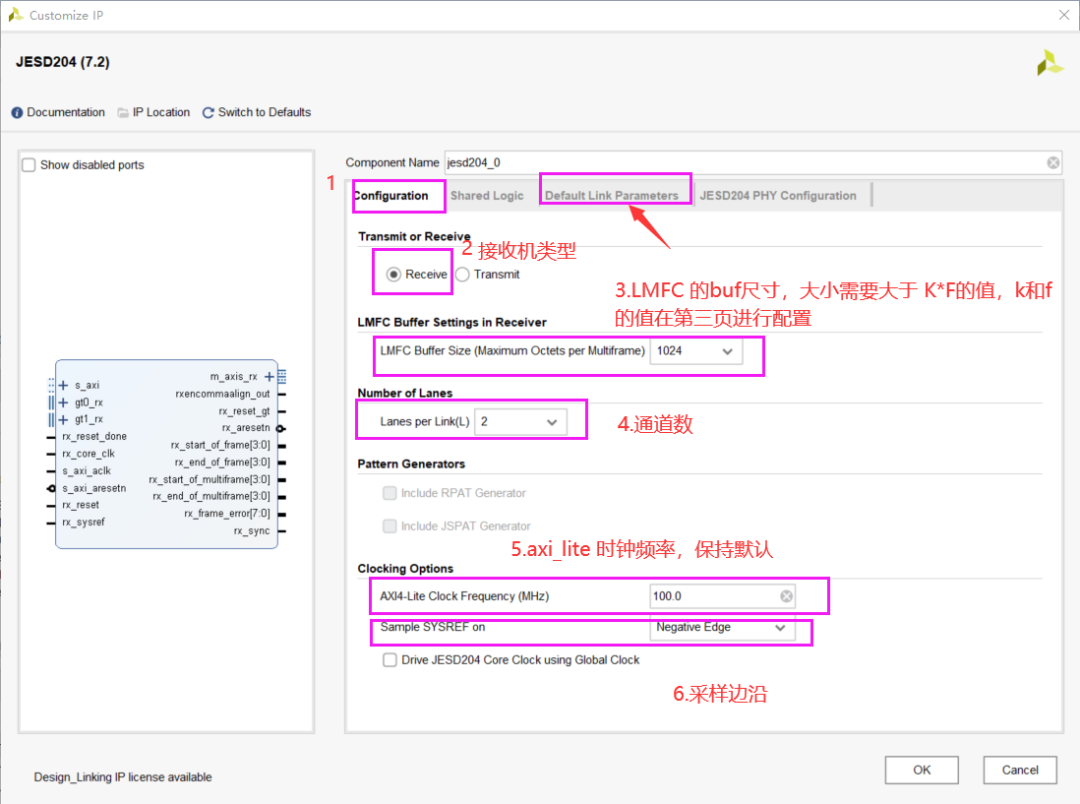Open the Sample SYSREF on dropdown

722,628
